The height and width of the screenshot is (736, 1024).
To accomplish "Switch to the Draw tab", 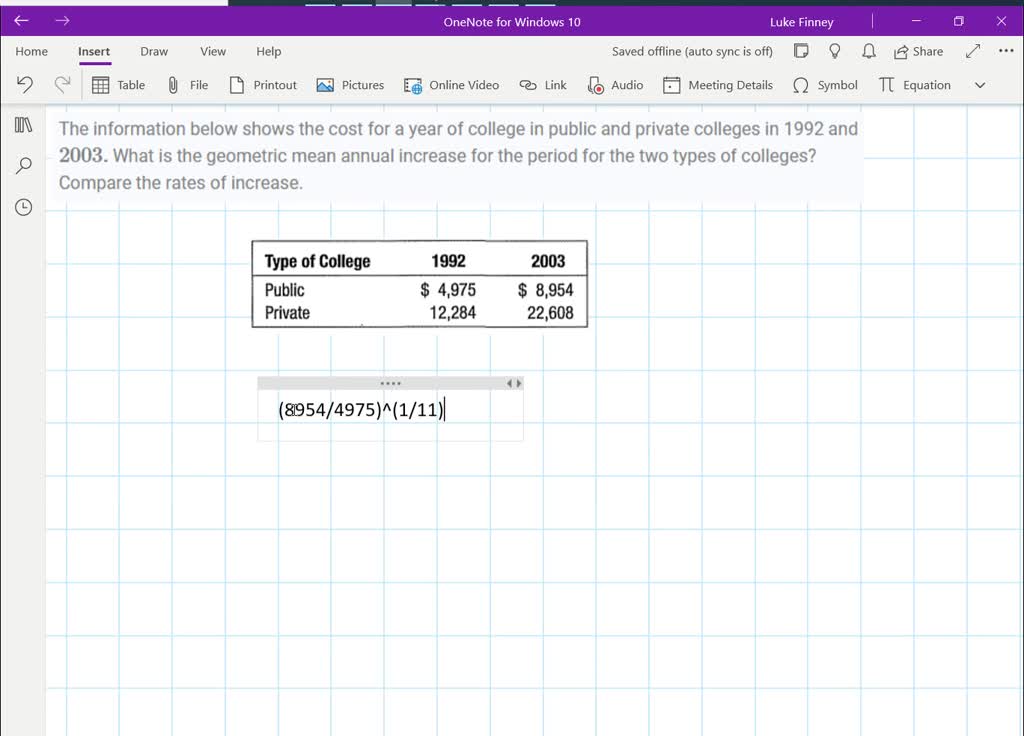I will pos(153,51).
